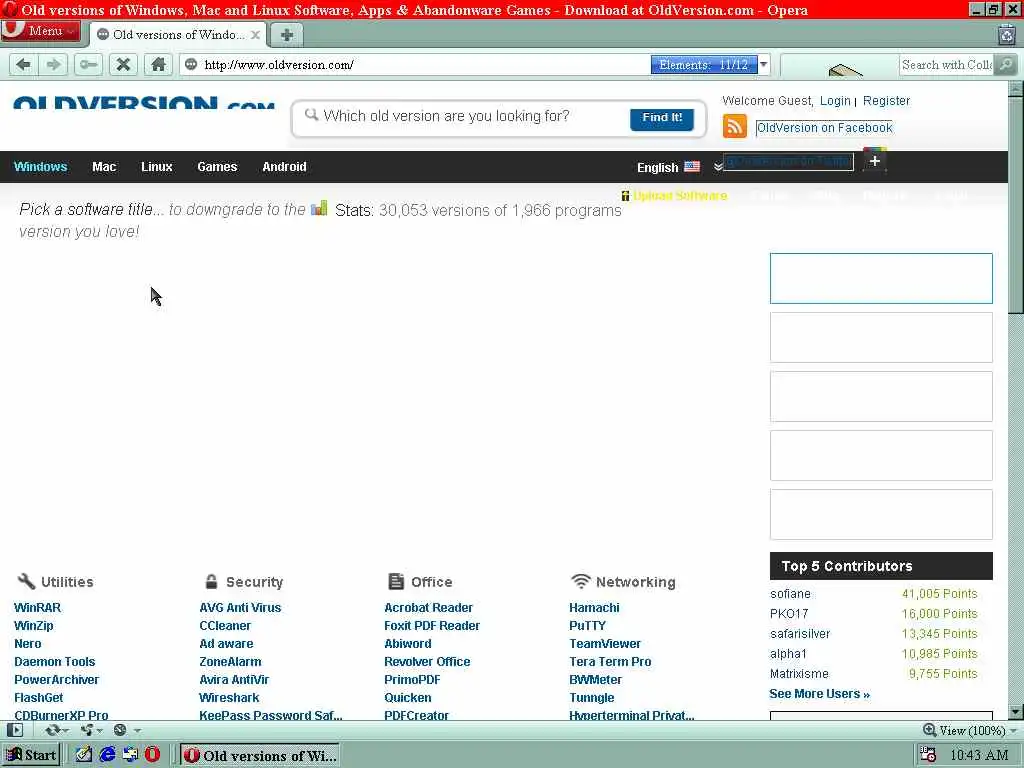Viewport: 1024px width, 768px height.
Task: Open the Acrobat Reader link
Action: coord(428,607)
